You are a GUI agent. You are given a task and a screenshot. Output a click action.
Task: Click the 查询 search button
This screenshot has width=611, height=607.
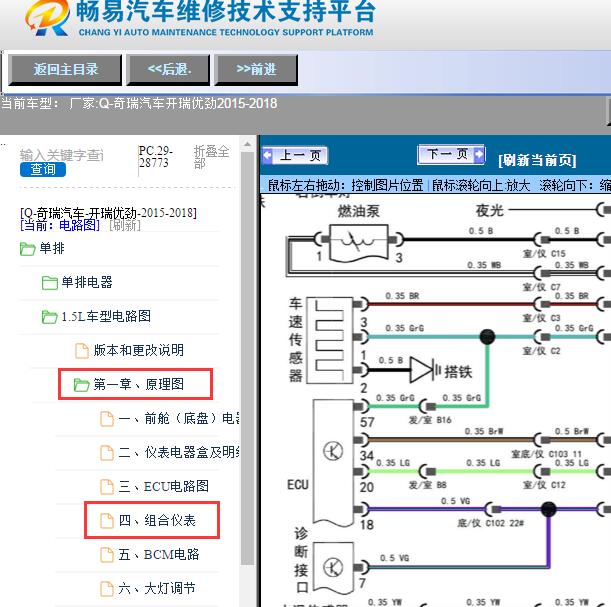click(43, 169)
